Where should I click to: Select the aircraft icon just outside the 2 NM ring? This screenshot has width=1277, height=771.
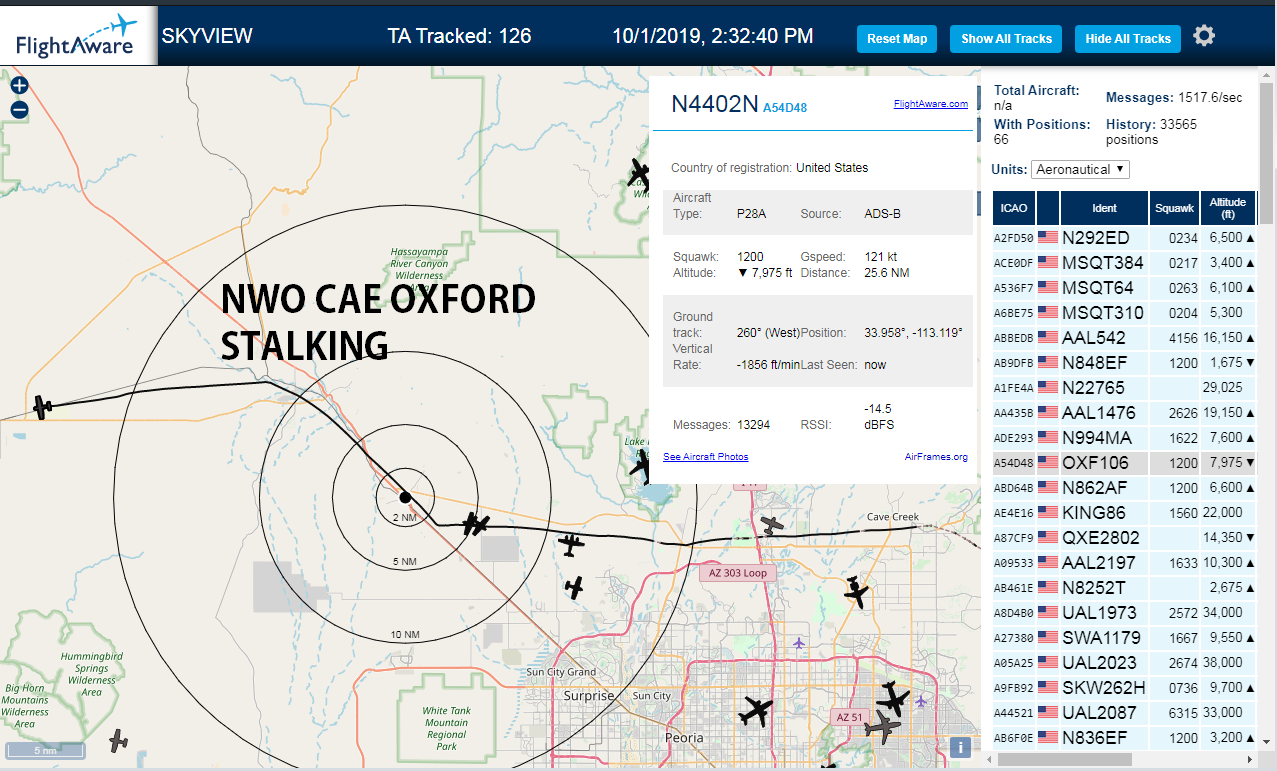476,524
